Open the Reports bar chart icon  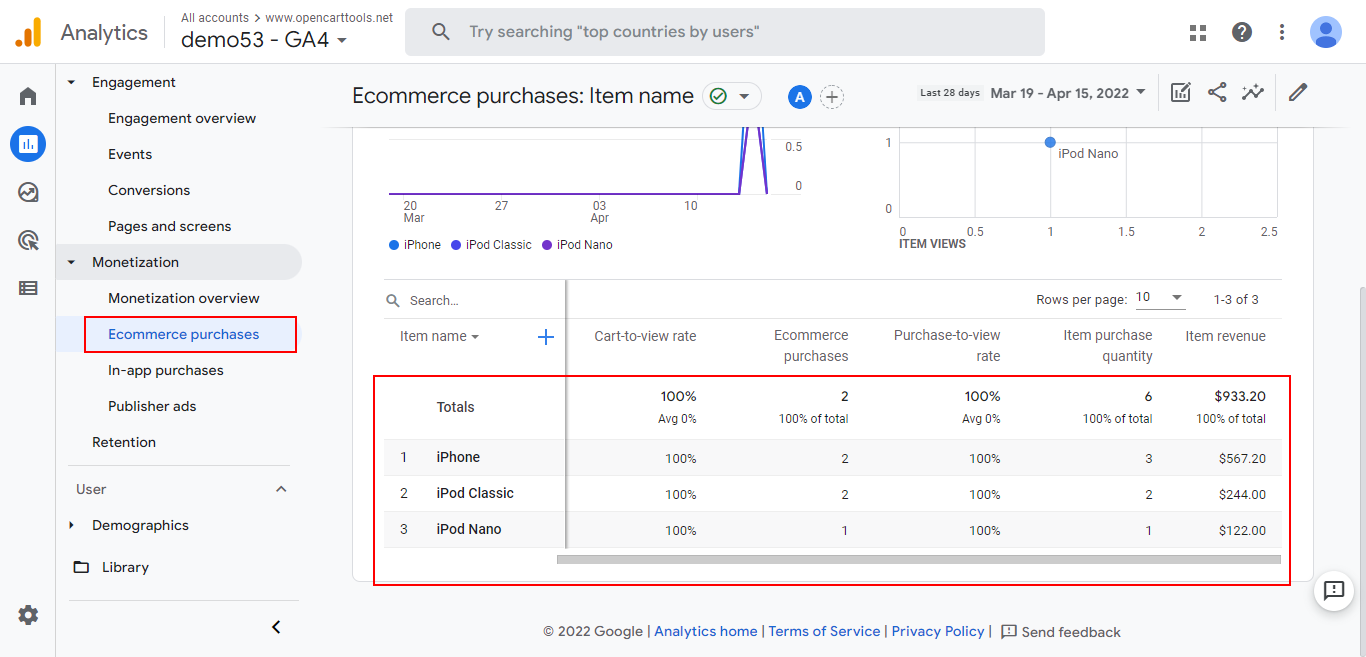[x=28, y=144]
